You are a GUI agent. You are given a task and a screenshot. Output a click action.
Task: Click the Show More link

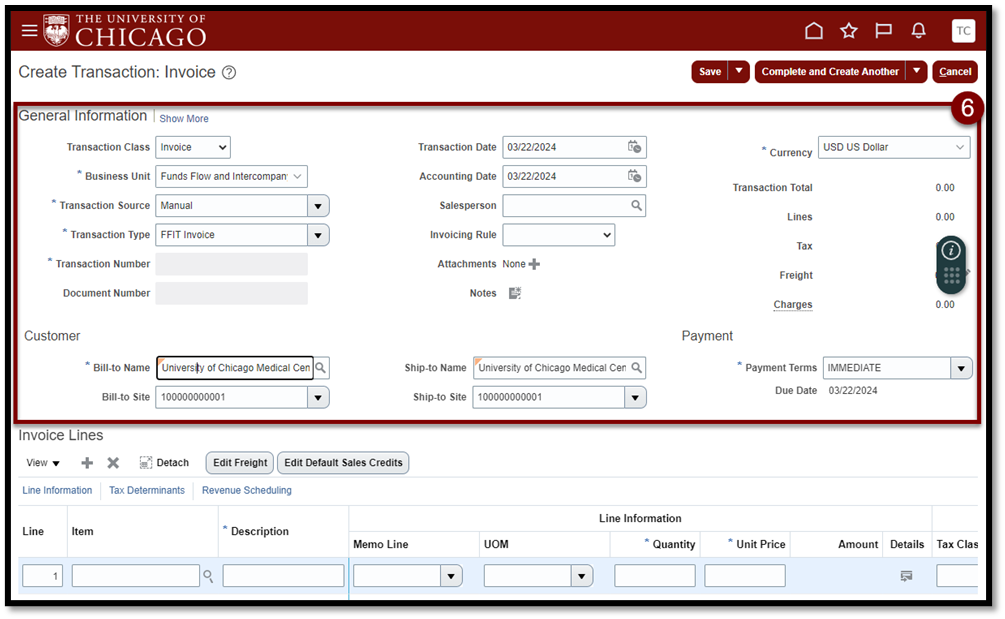point(184,119)
